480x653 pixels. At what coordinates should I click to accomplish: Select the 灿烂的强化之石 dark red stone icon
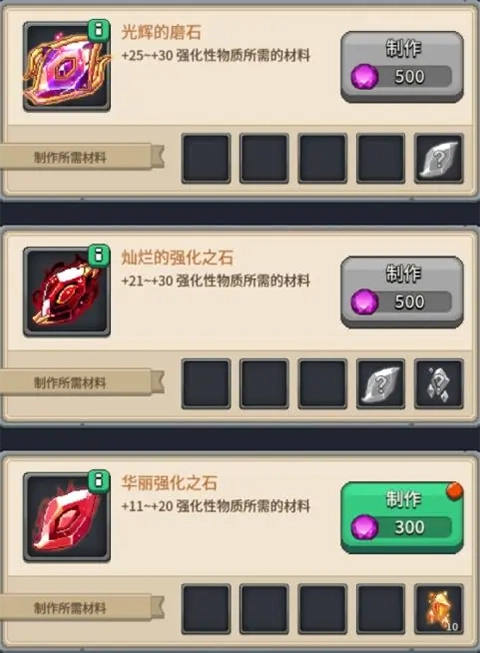67,292
